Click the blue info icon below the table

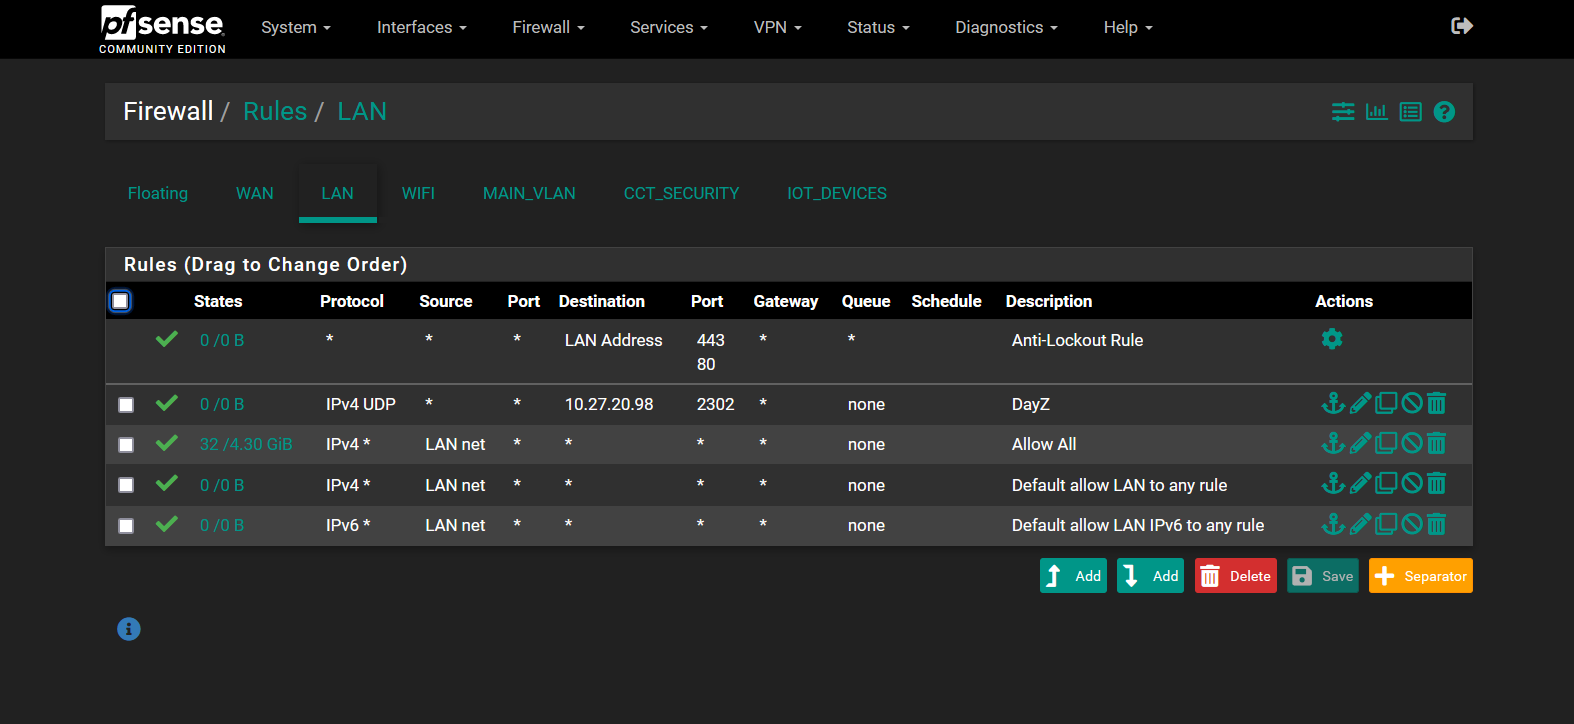point(129,629)
